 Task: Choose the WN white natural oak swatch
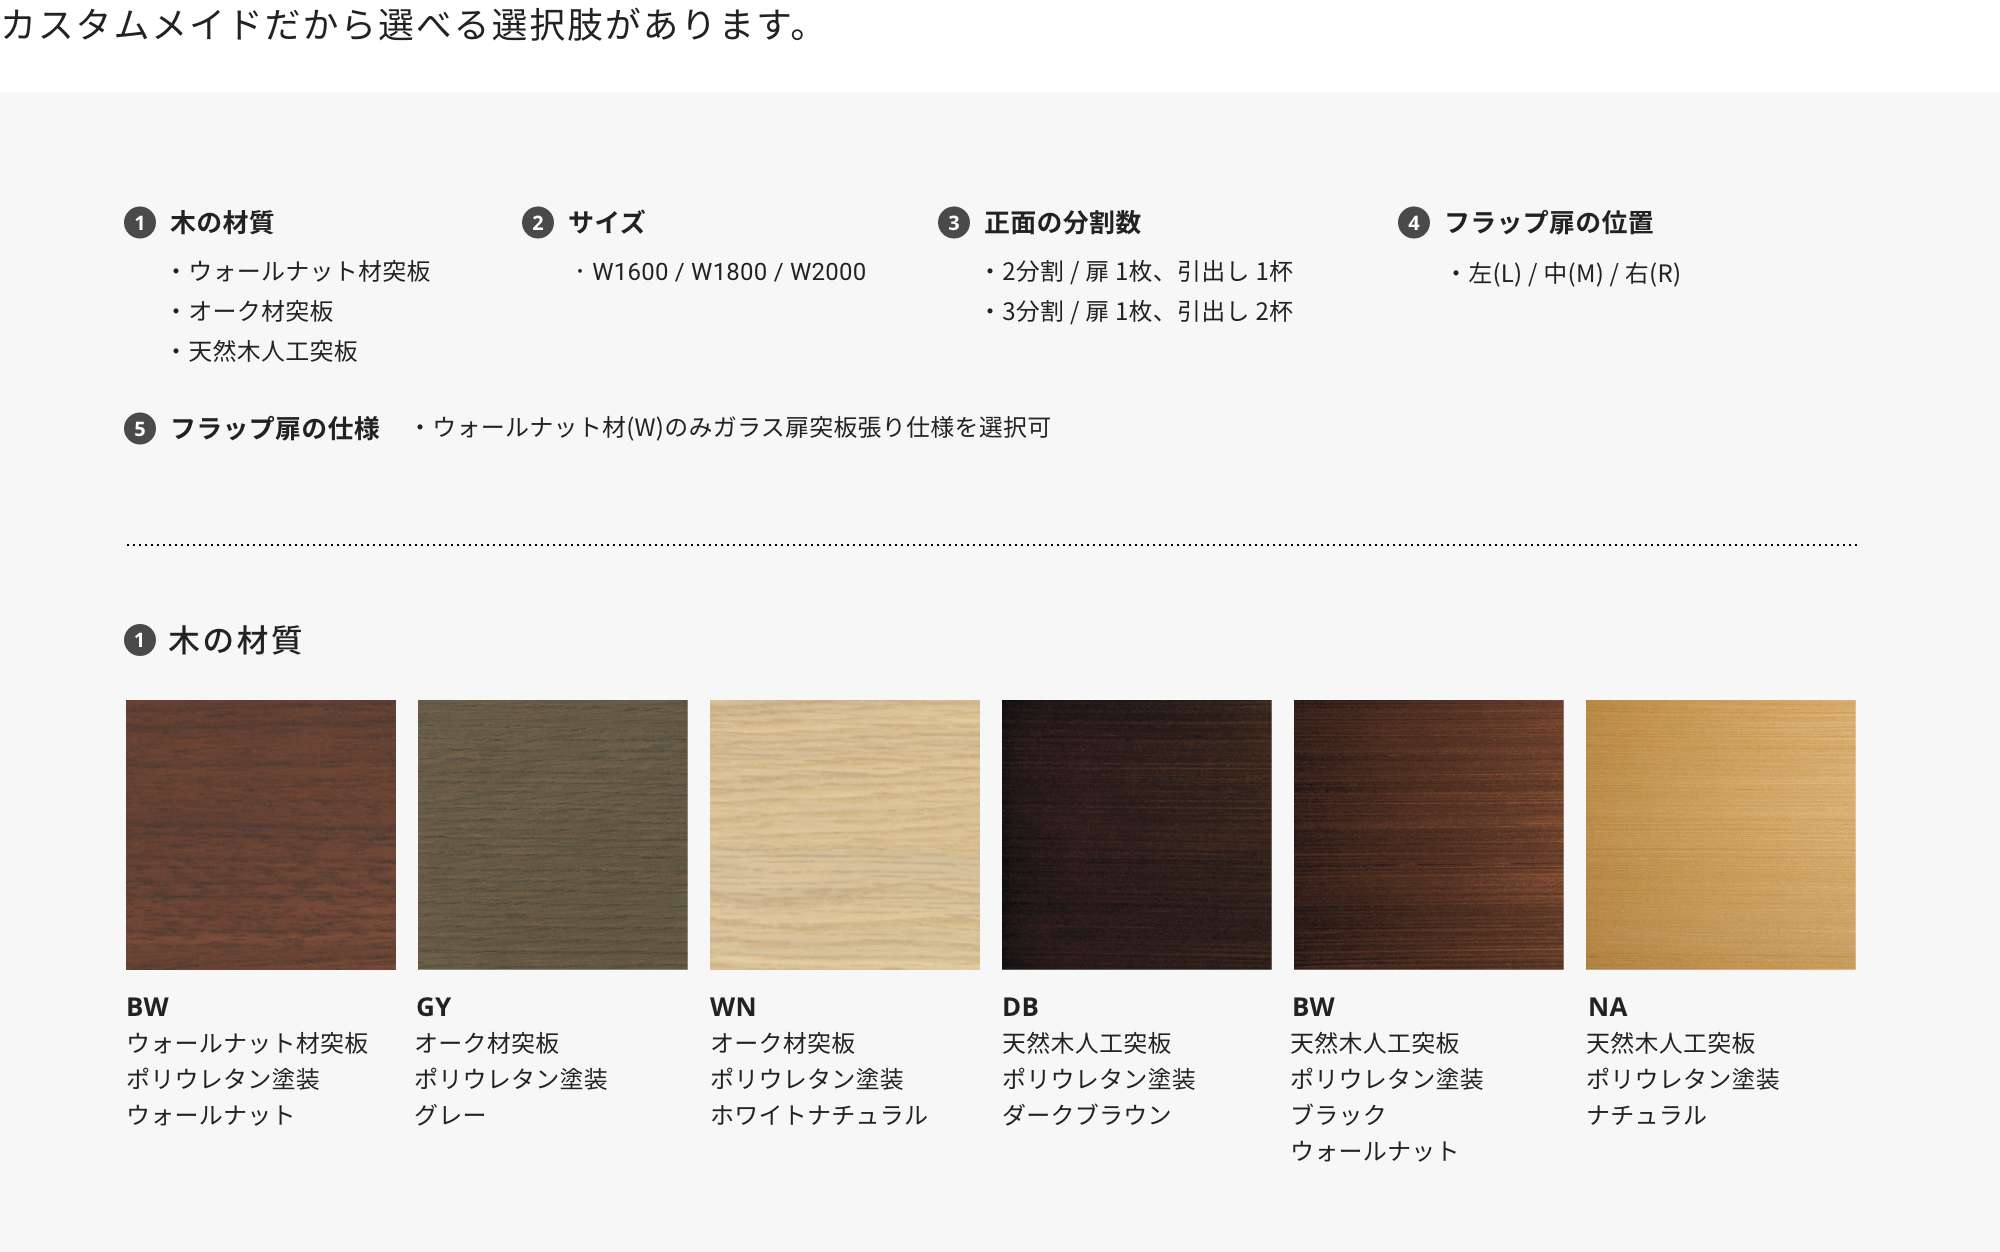coord(845,835)
